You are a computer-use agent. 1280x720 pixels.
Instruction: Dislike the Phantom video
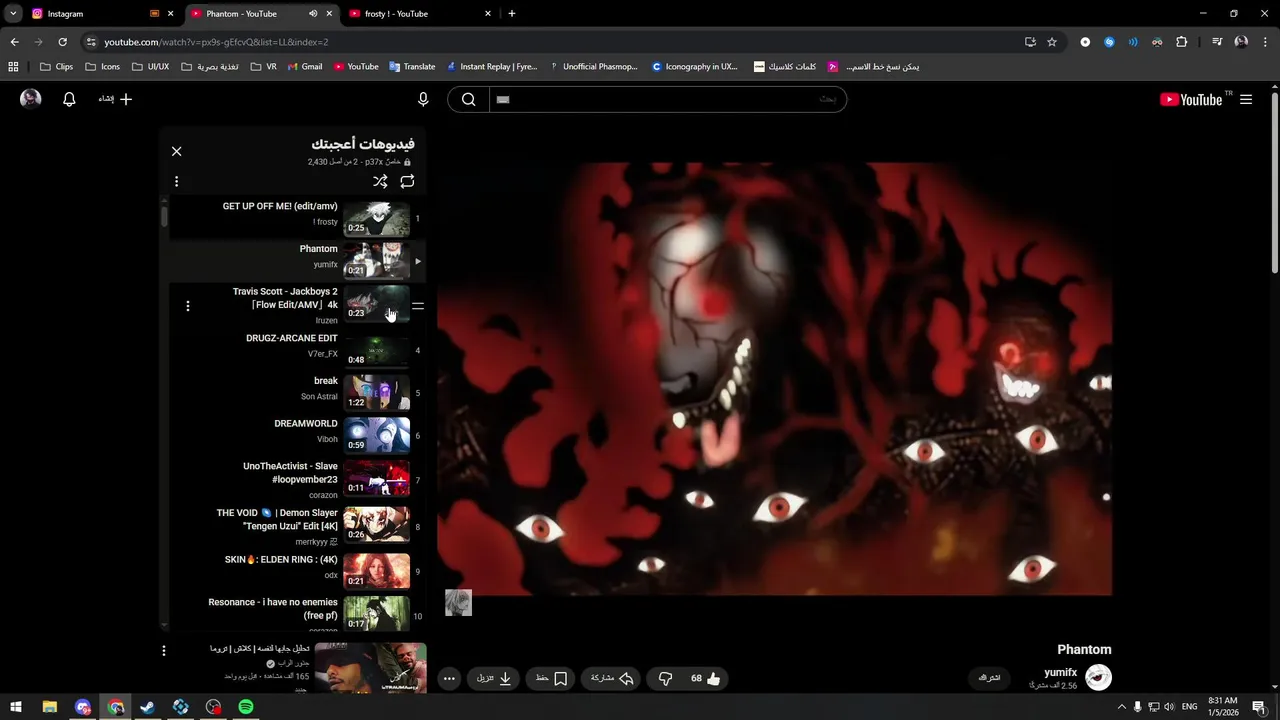point(665,678)
